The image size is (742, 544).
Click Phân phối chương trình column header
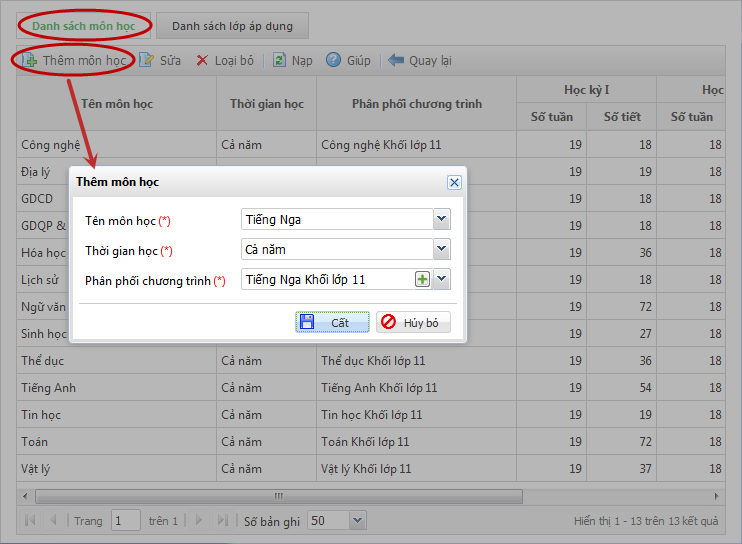[416, 104]
